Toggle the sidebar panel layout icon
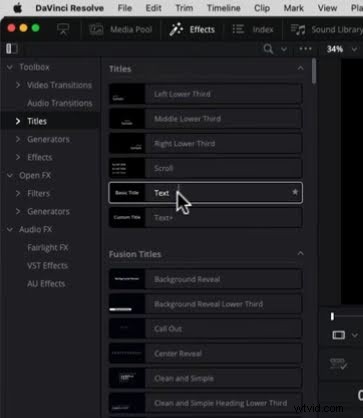The image size is (363, 418). point(12,49)
